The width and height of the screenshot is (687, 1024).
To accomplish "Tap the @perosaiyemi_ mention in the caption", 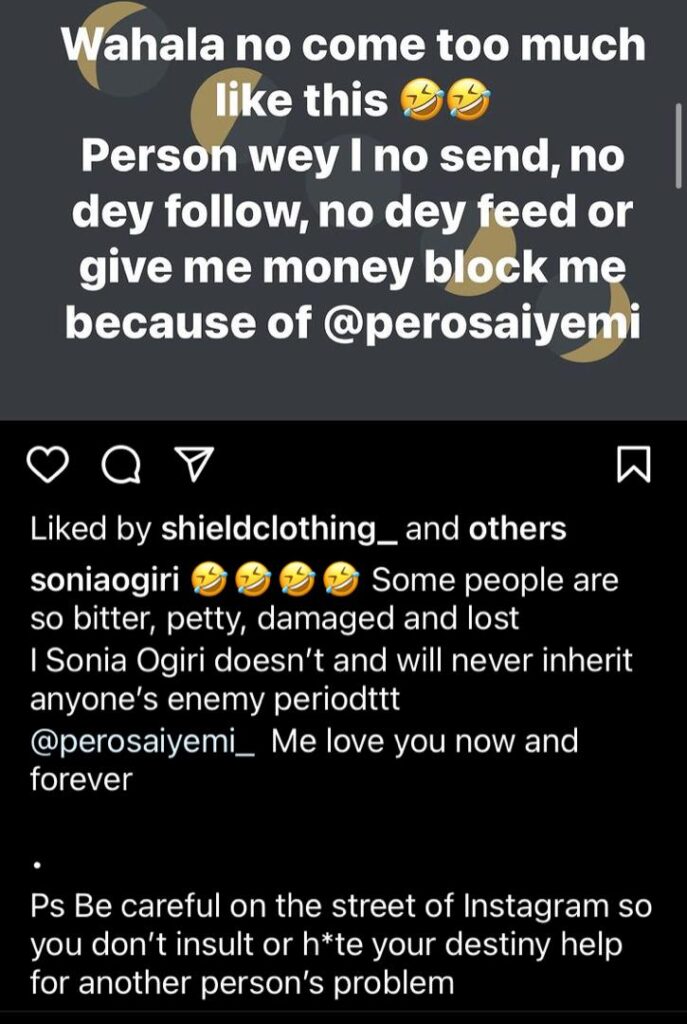I will tap(145, 742).
